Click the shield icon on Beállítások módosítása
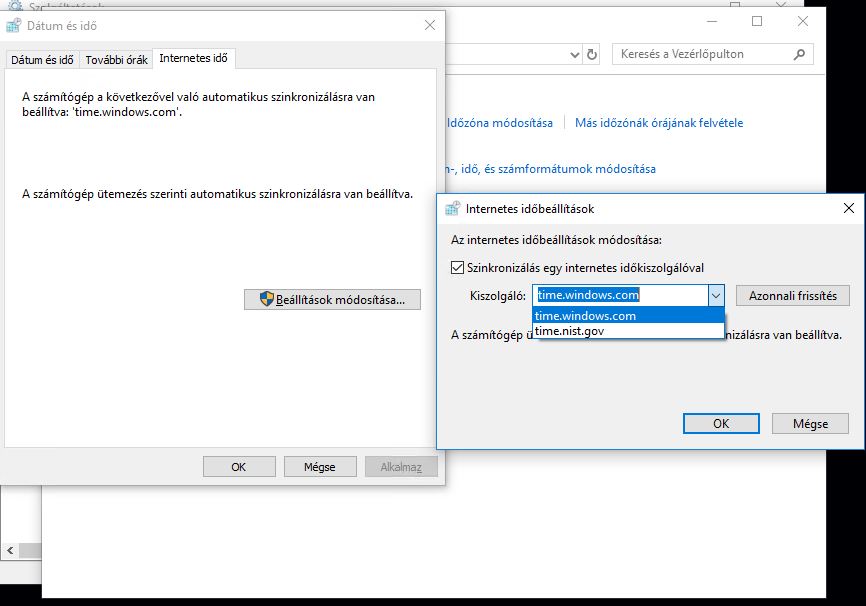866x606 pixels. pos(267,299)
